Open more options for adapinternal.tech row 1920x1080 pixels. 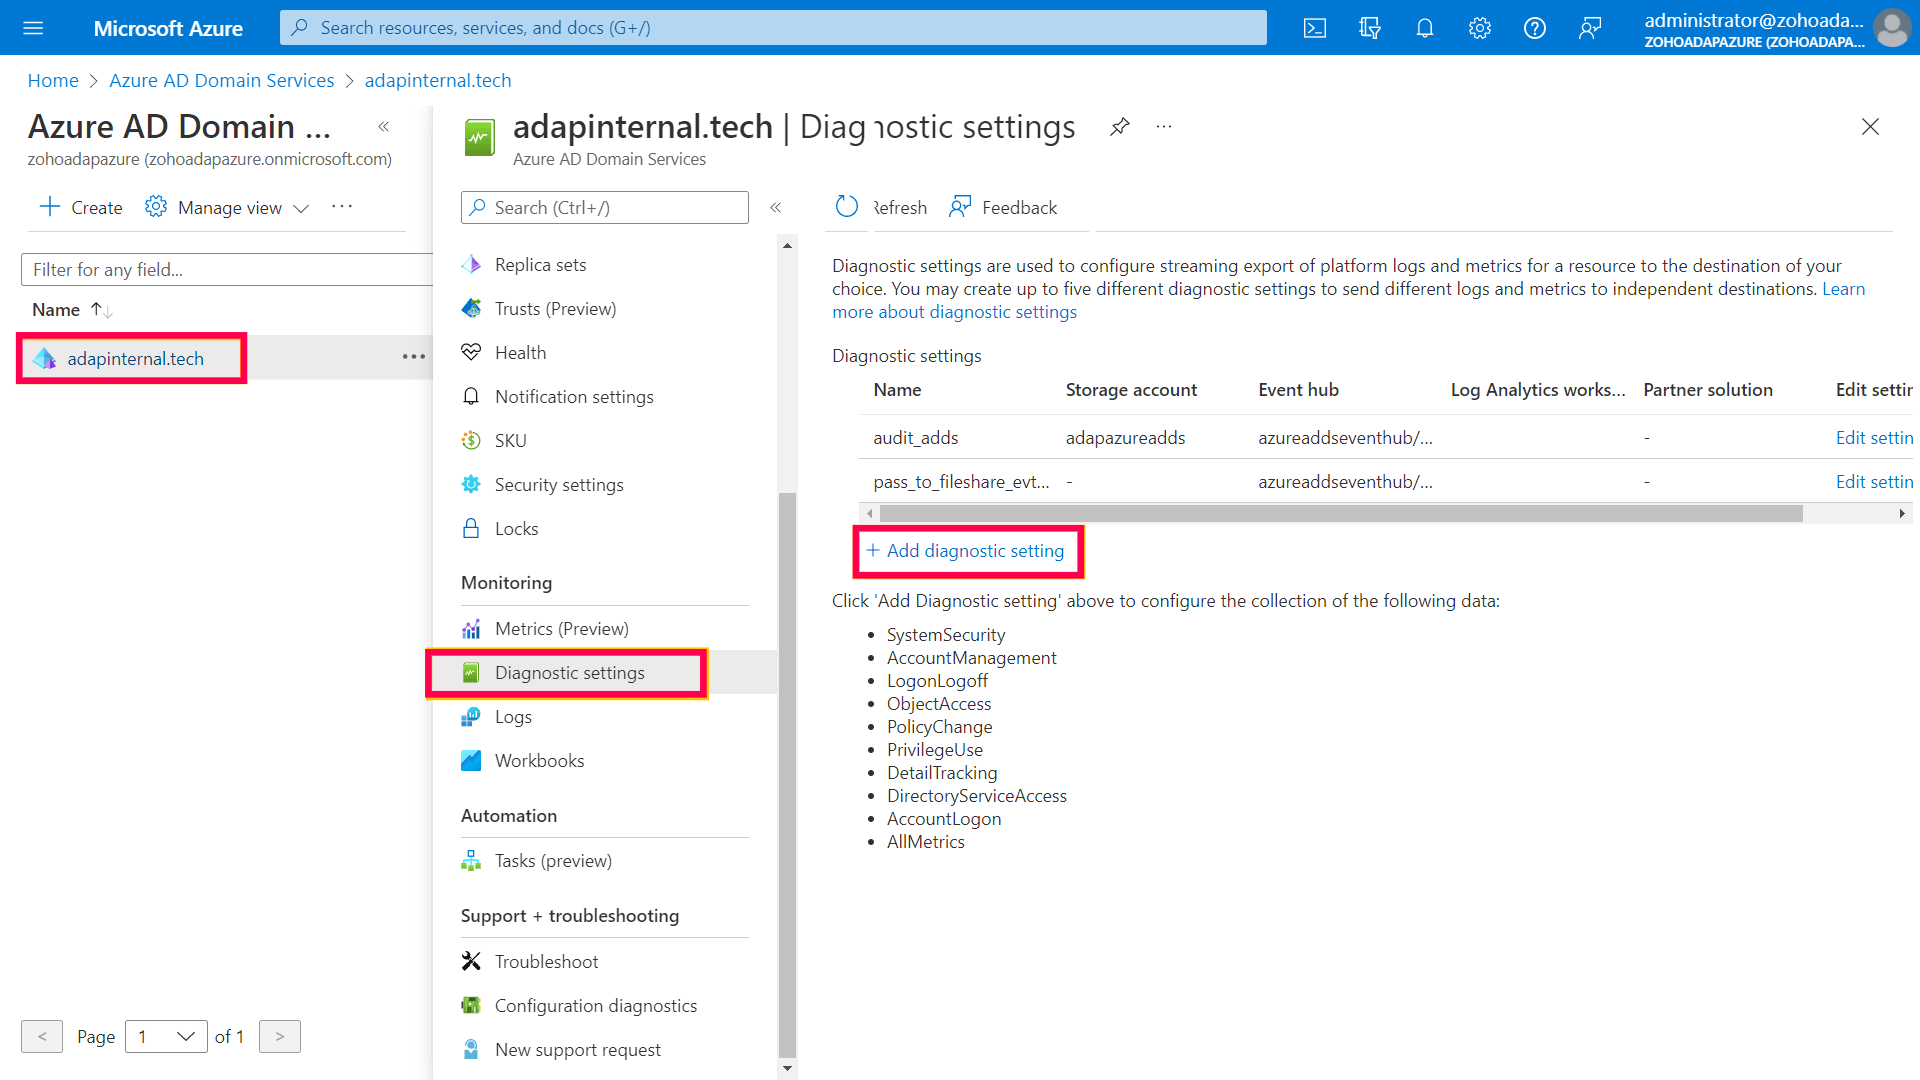(414, 357)
